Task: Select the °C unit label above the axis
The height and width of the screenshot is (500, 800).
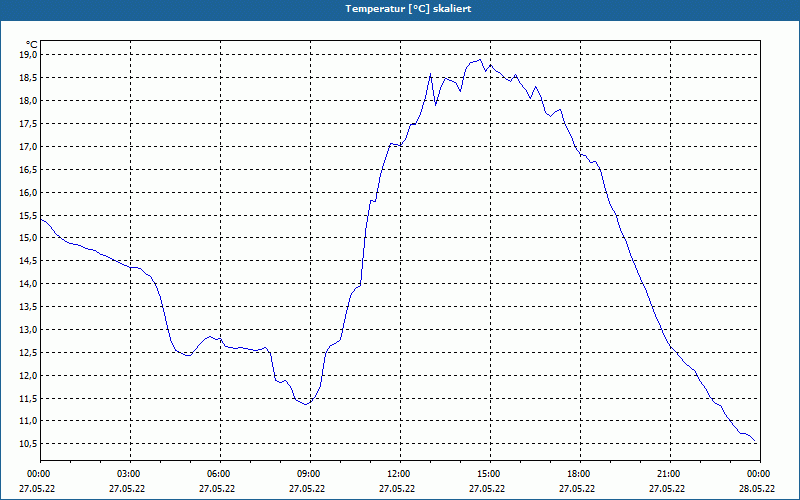Action: click(x=32, y=45)
